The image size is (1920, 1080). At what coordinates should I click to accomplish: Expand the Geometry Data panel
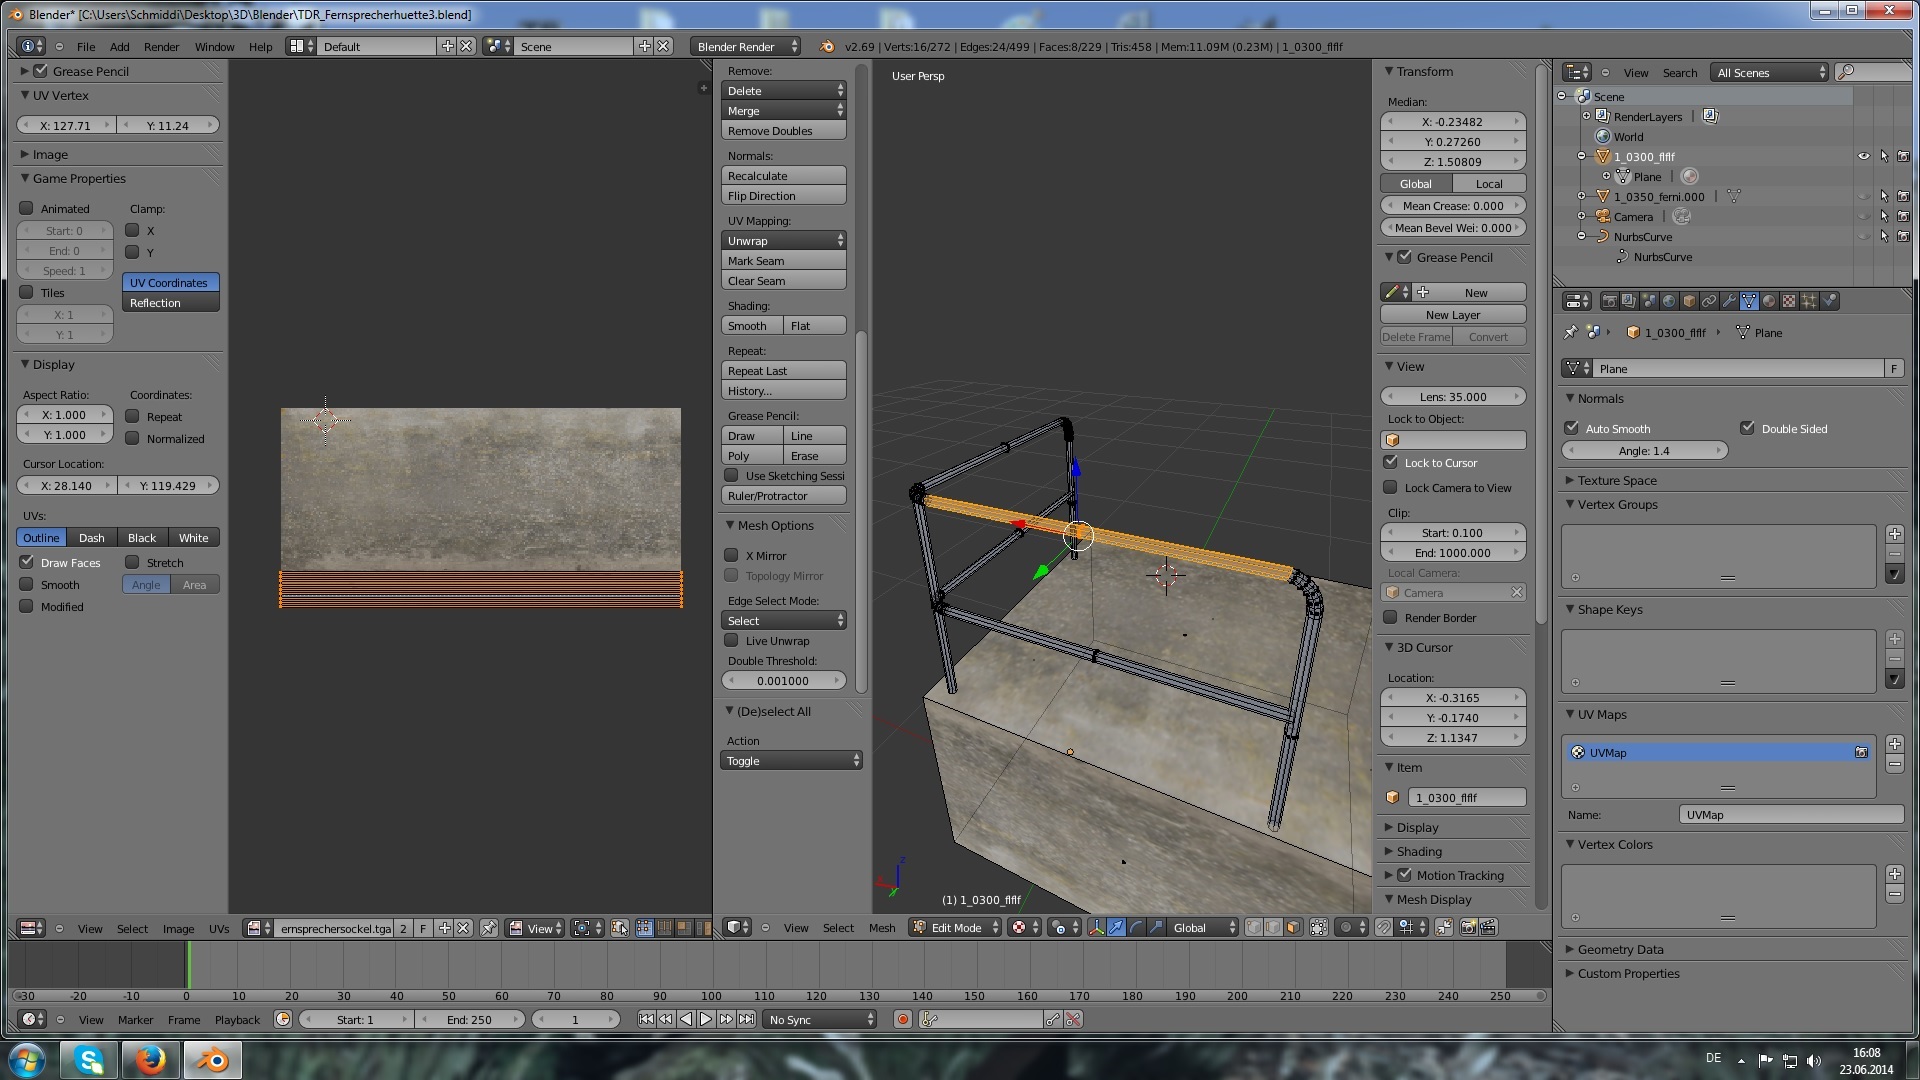click(1620, 949)
